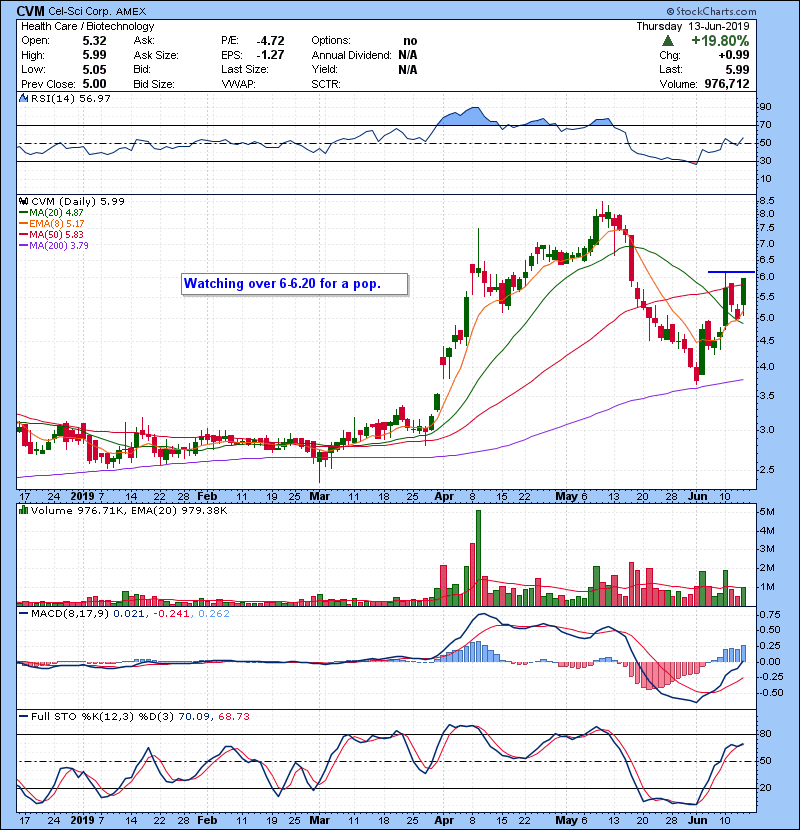Click the 'Mar' label on price chart axis
Viewport: 800px width, 830px height.
320,497
